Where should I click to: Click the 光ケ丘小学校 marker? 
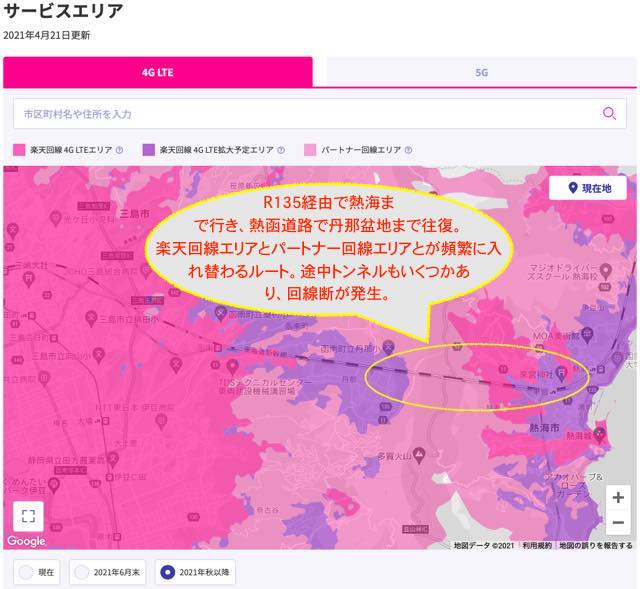[x=56, y=218]
